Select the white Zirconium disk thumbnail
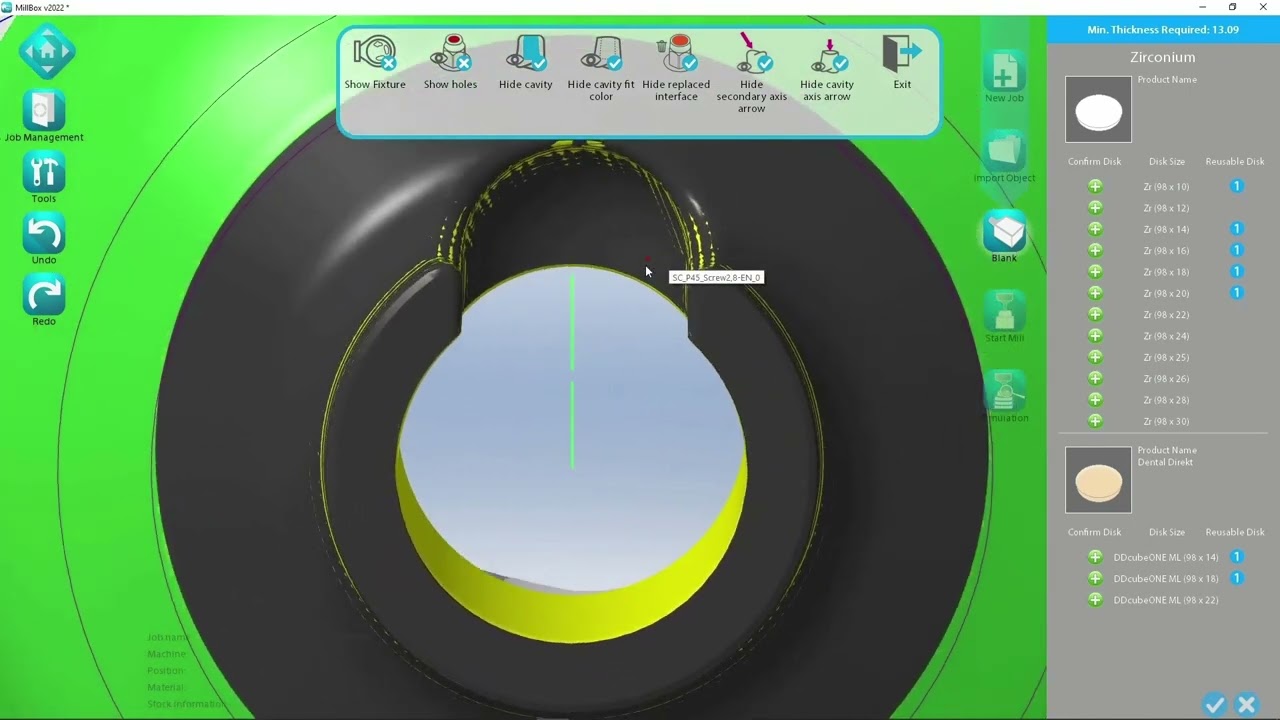This screenshot has height=720, width=1280. coord(1098,110)
